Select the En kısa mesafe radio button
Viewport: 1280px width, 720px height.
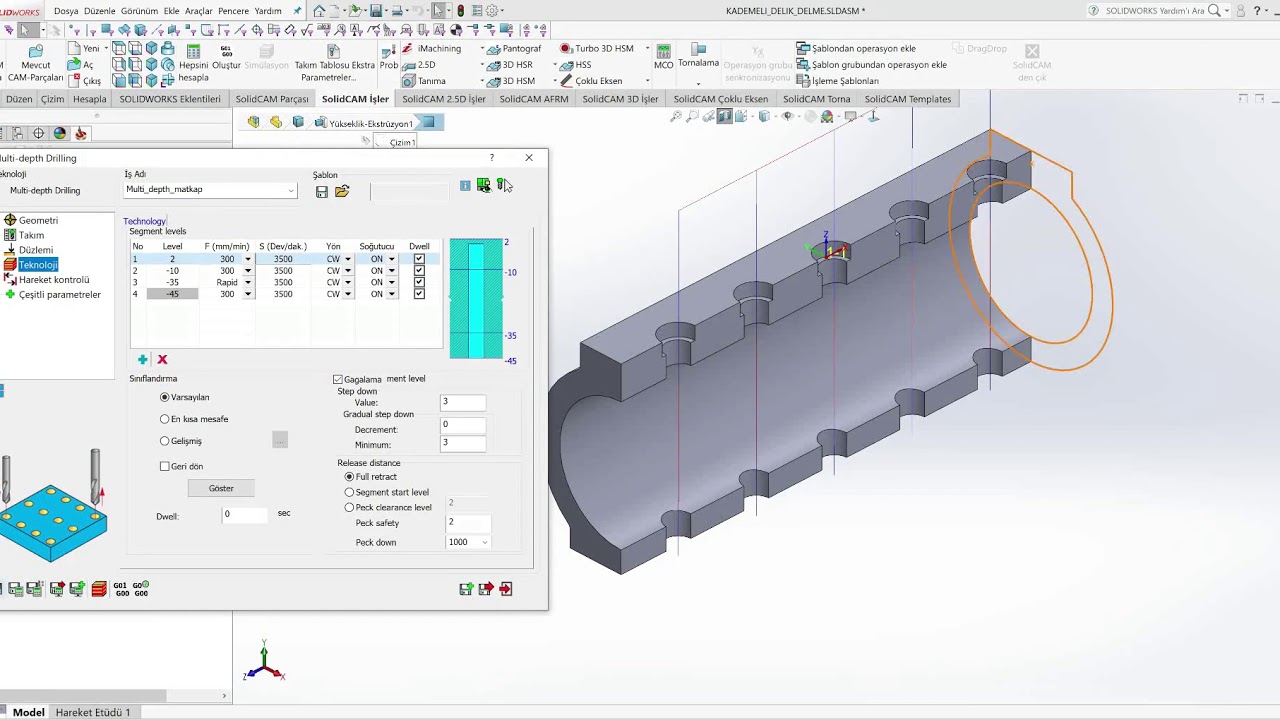point(165,419)
